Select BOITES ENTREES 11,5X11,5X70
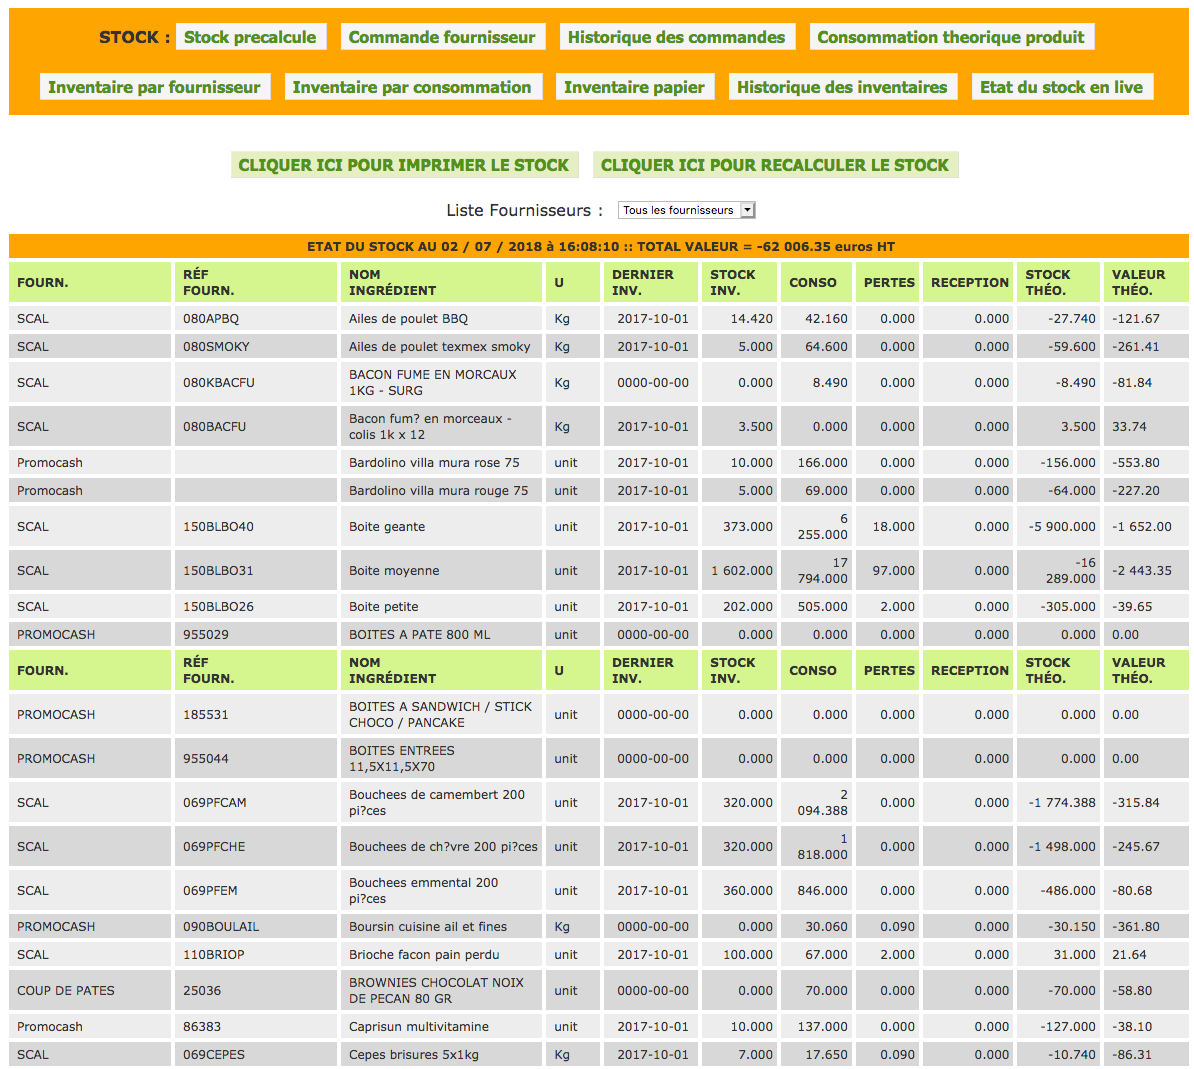 401,759
